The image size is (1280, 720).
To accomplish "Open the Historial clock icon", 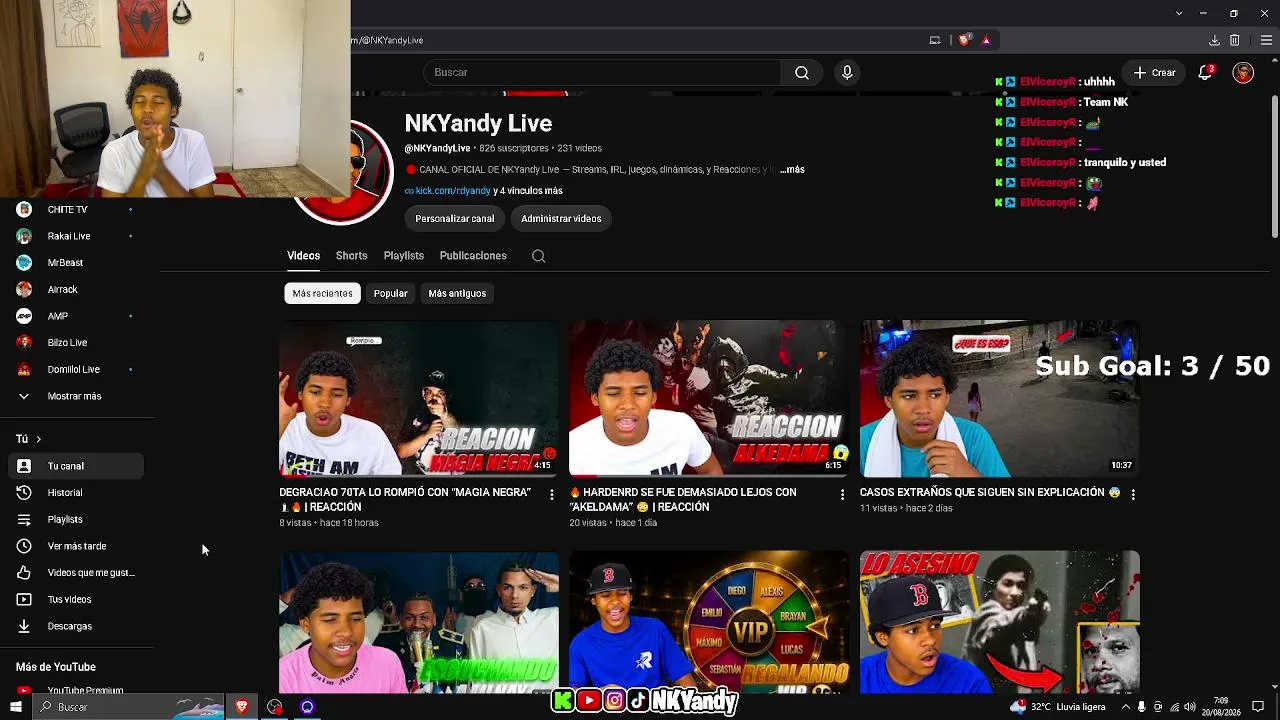I will [x=24, y=493].
